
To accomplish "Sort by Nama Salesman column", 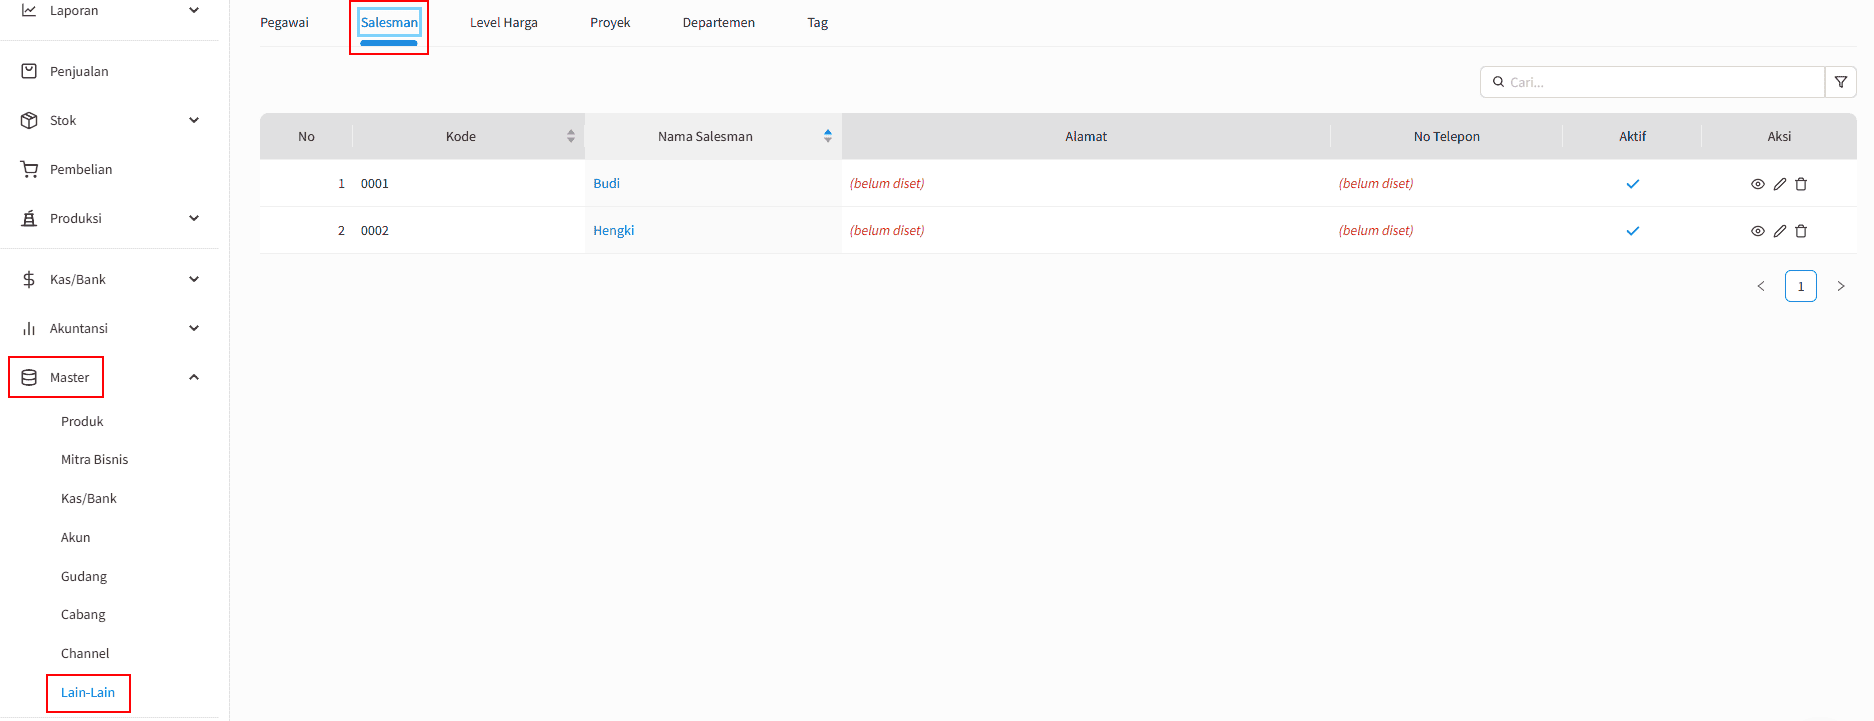I will (827, 136).
